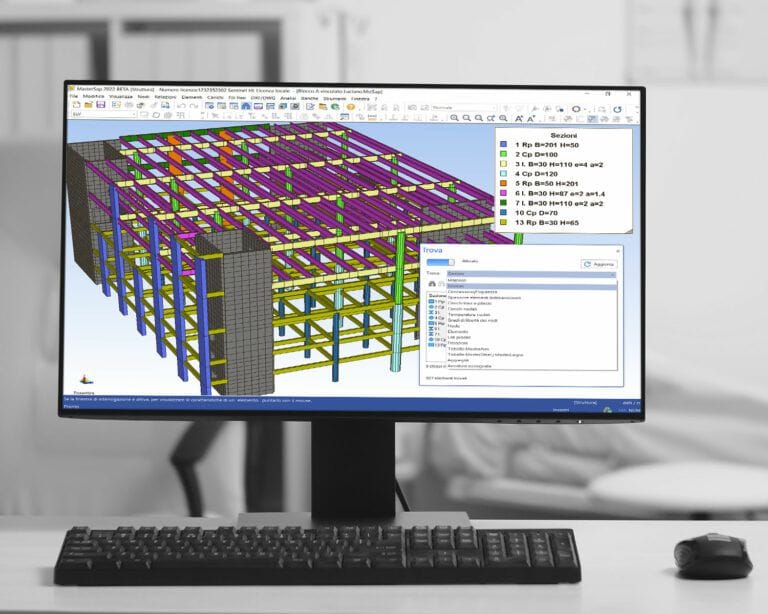The height and width of the screenshot is (614, 768).
Task: Close the Trova dialog
Action: pyautogui.click(x=617, y=251)
